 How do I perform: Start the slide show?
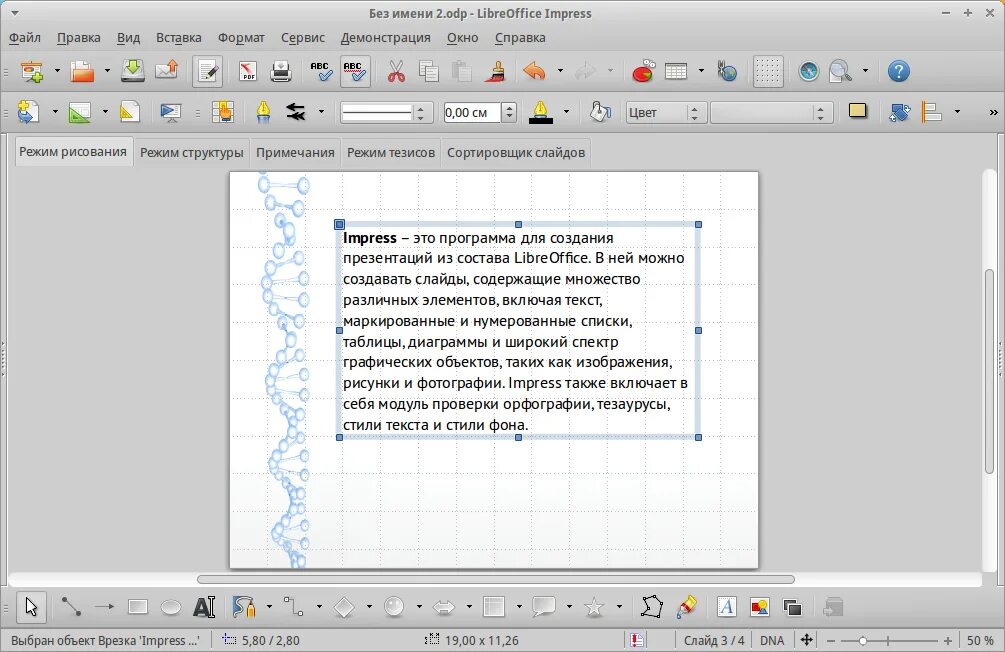point(170,112)
